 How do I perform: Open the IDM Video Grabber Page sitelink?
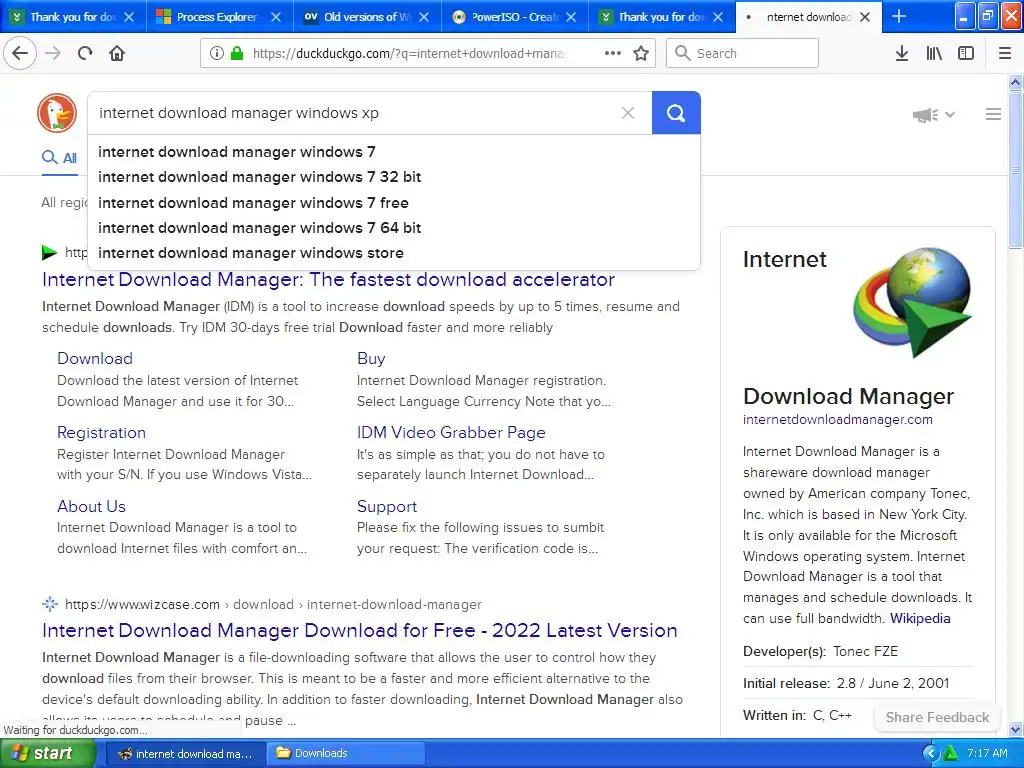tap(451, 432)
